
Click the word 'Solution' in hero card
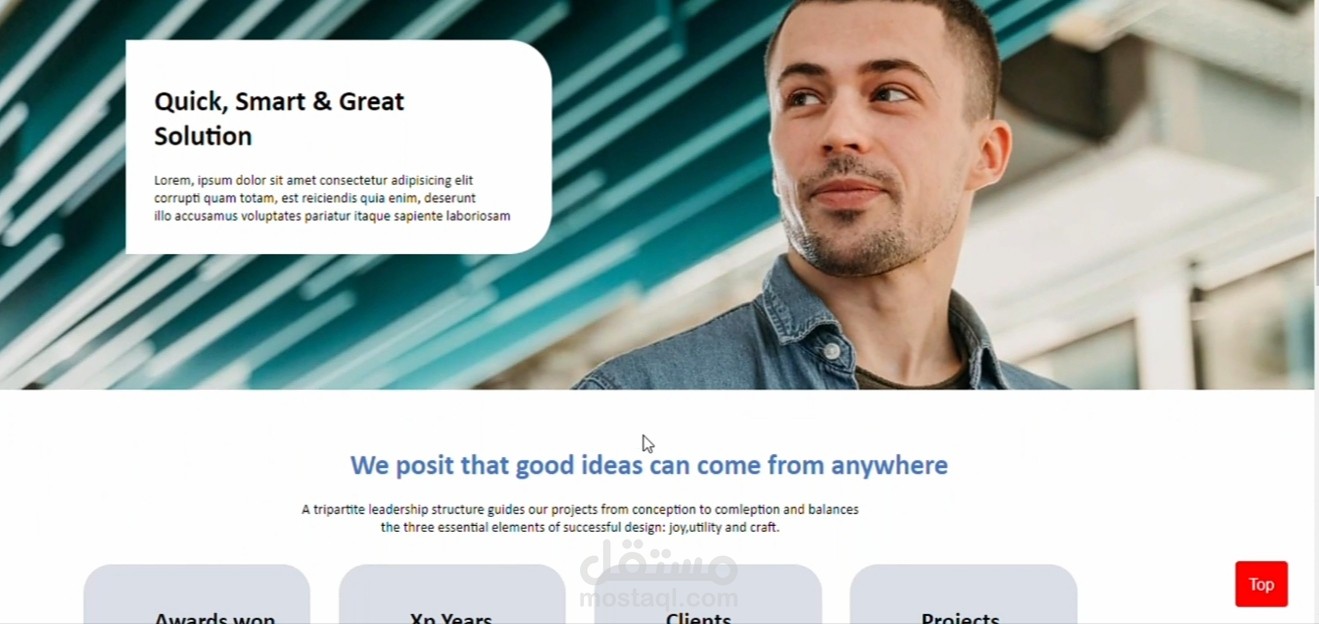click(x=203, y=136)
